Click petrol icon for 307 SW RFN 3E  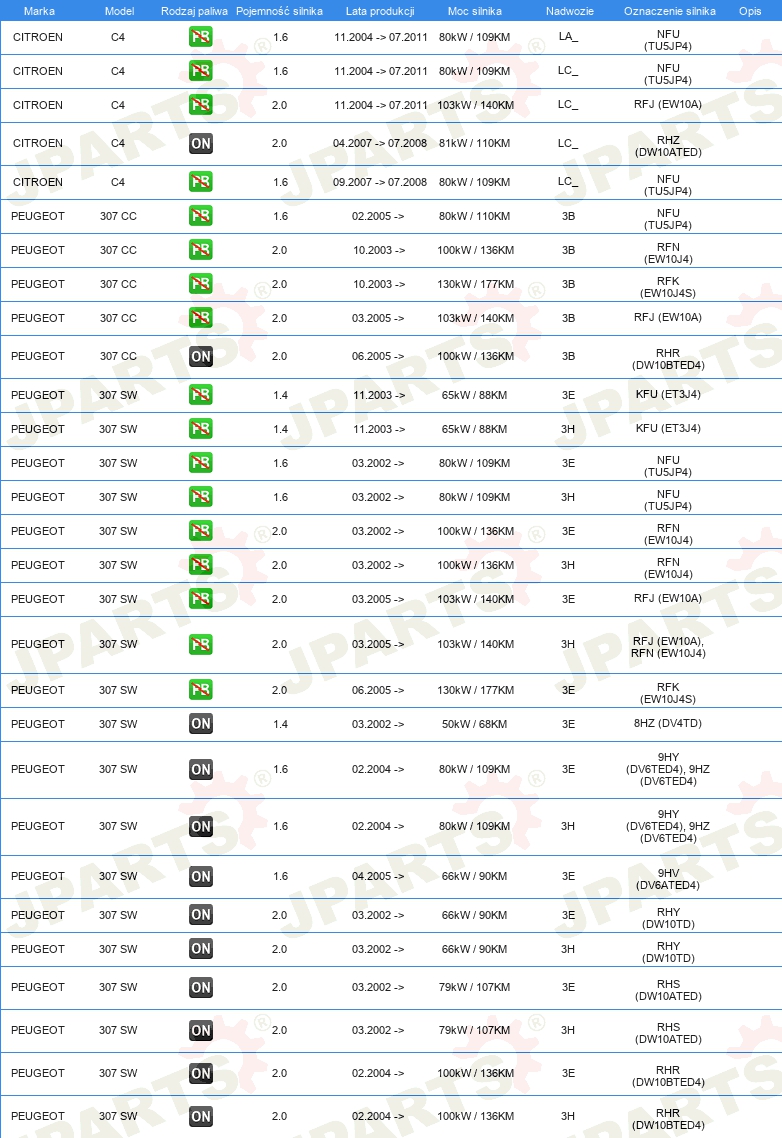[200, 532]
